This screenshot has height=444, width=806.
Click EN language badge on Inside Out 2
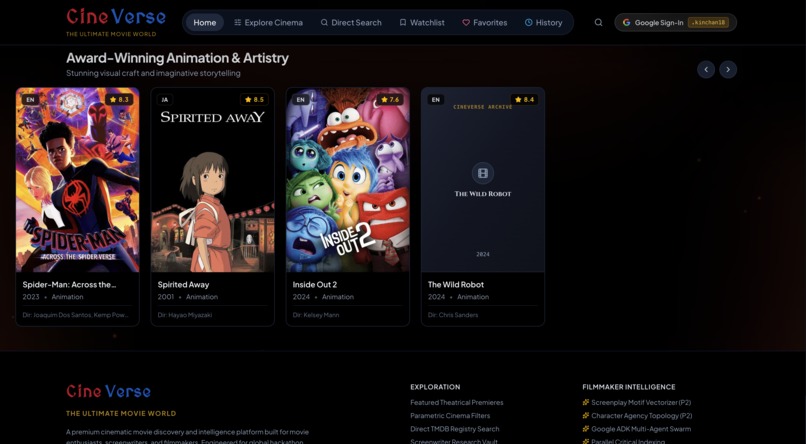click(301, 100)
